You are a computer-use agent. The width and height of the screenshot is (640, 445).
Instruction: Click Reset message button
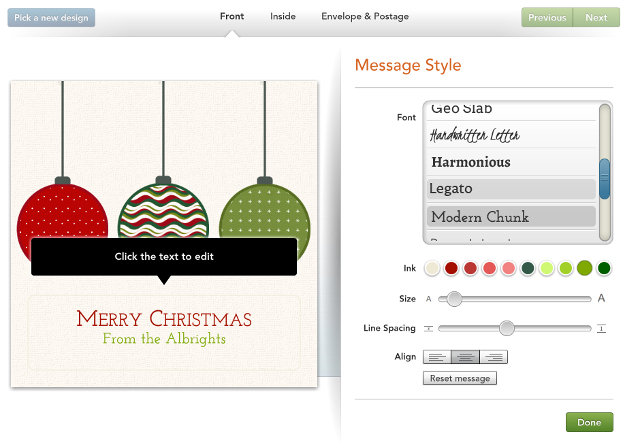[x=460, y=378]
